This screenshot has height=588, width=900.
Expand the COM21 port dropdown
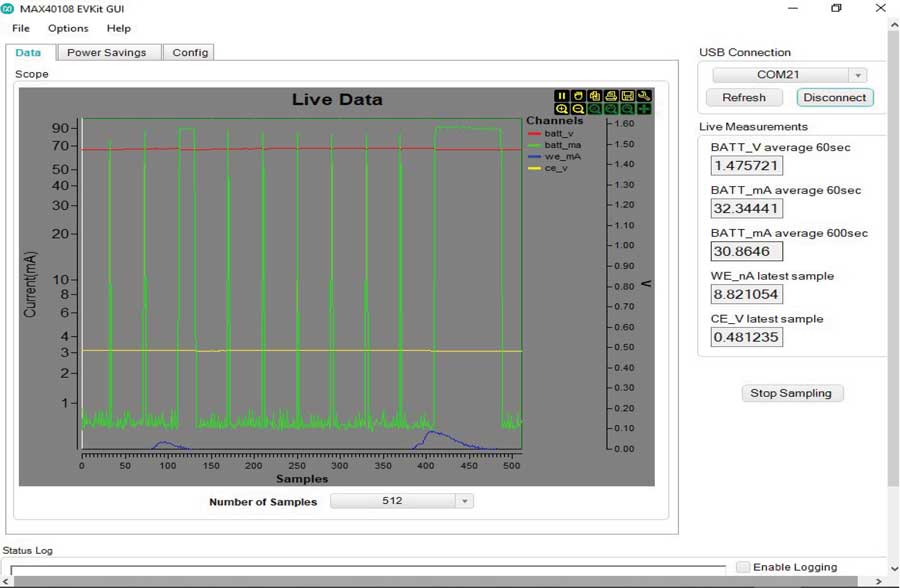pyautogui.click(x=857, y=75)
